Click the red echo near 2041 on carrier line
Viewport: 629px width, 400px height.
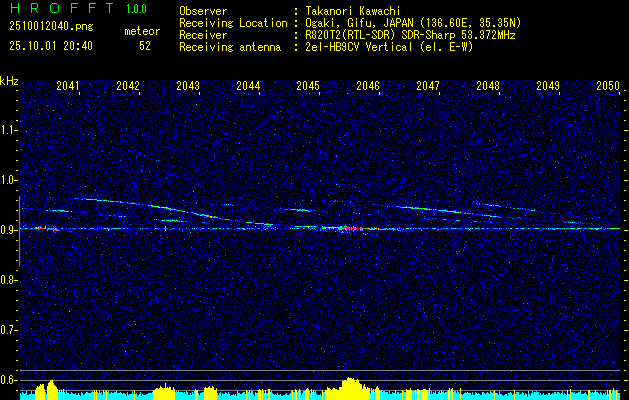point(47,229)
